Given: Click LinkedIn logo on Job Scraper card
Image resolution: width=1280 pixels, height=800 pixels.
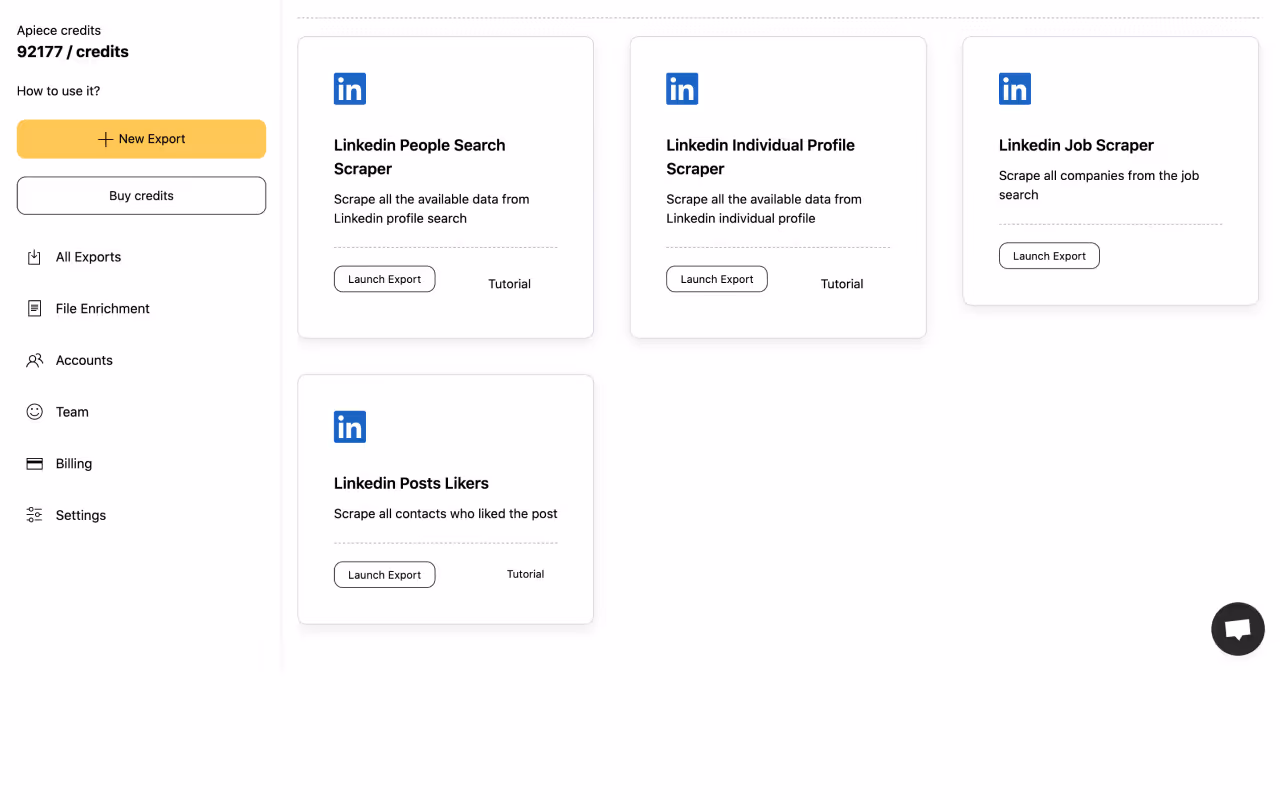Looking at the screenshot, I should tap(1015, 89).
